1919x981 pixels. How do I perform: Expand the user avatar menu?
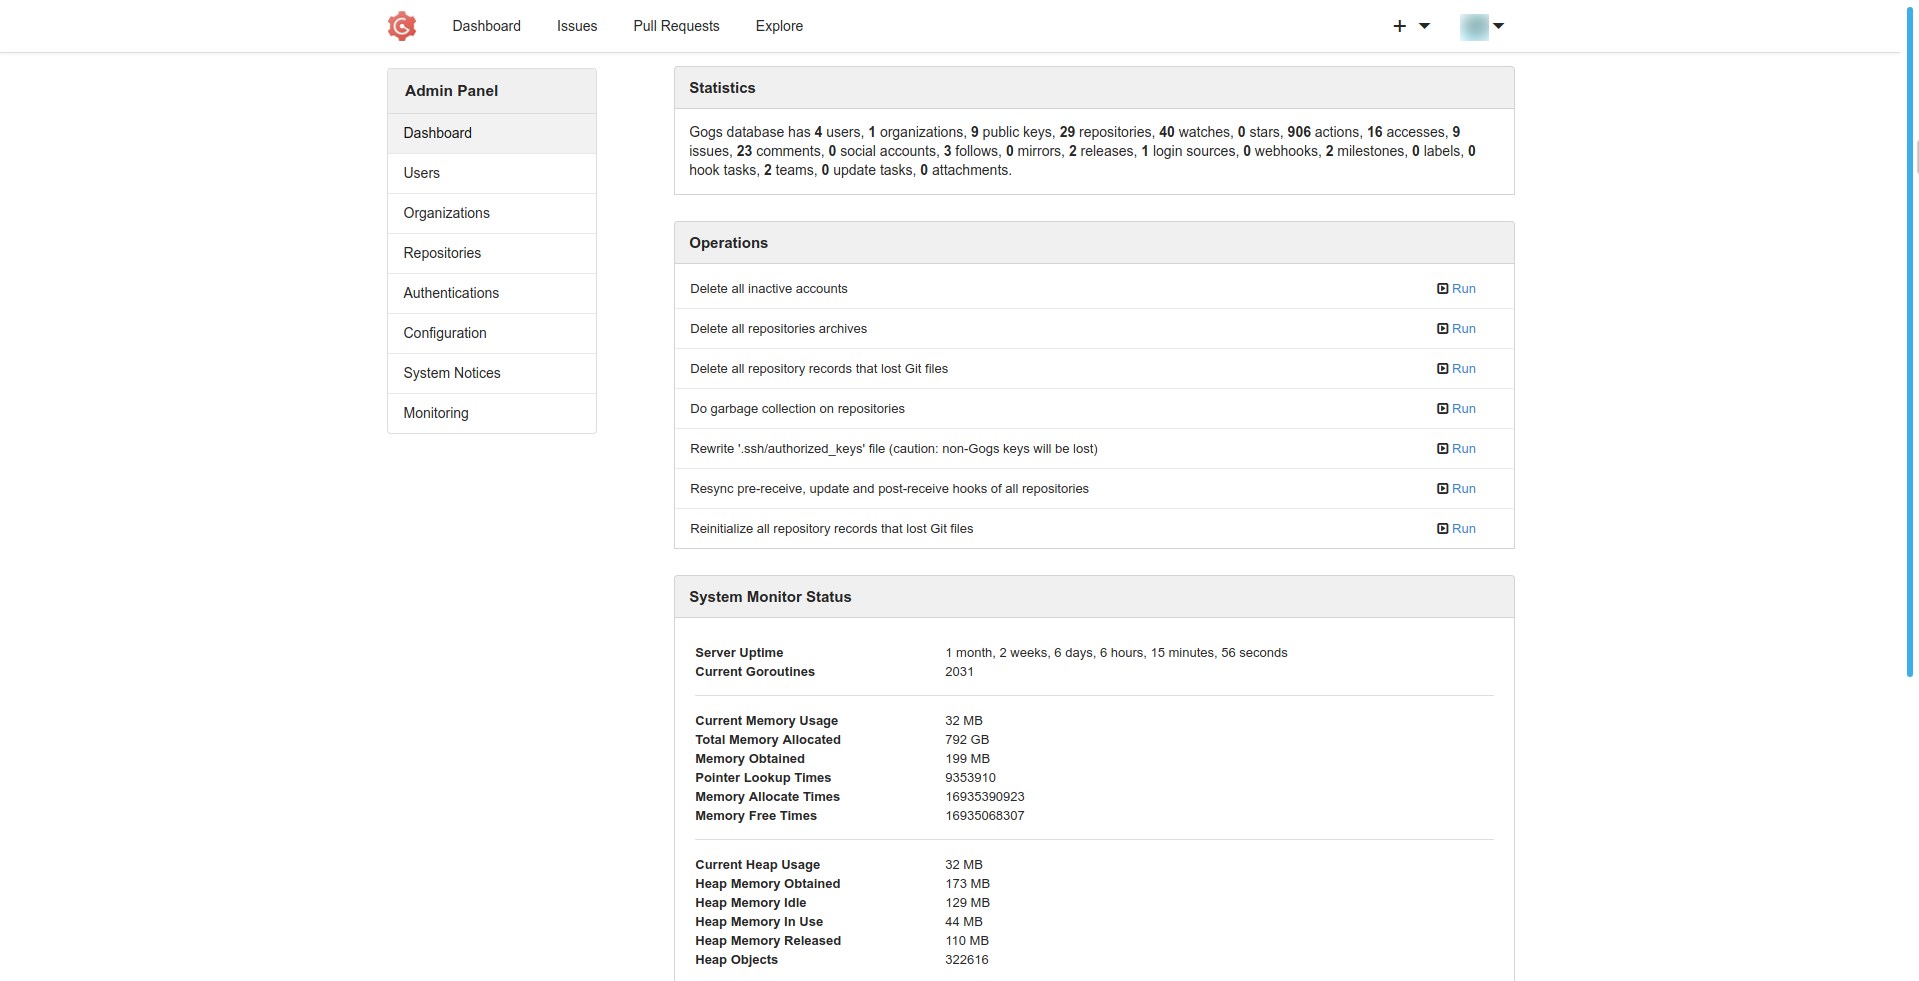point(1482,27)
